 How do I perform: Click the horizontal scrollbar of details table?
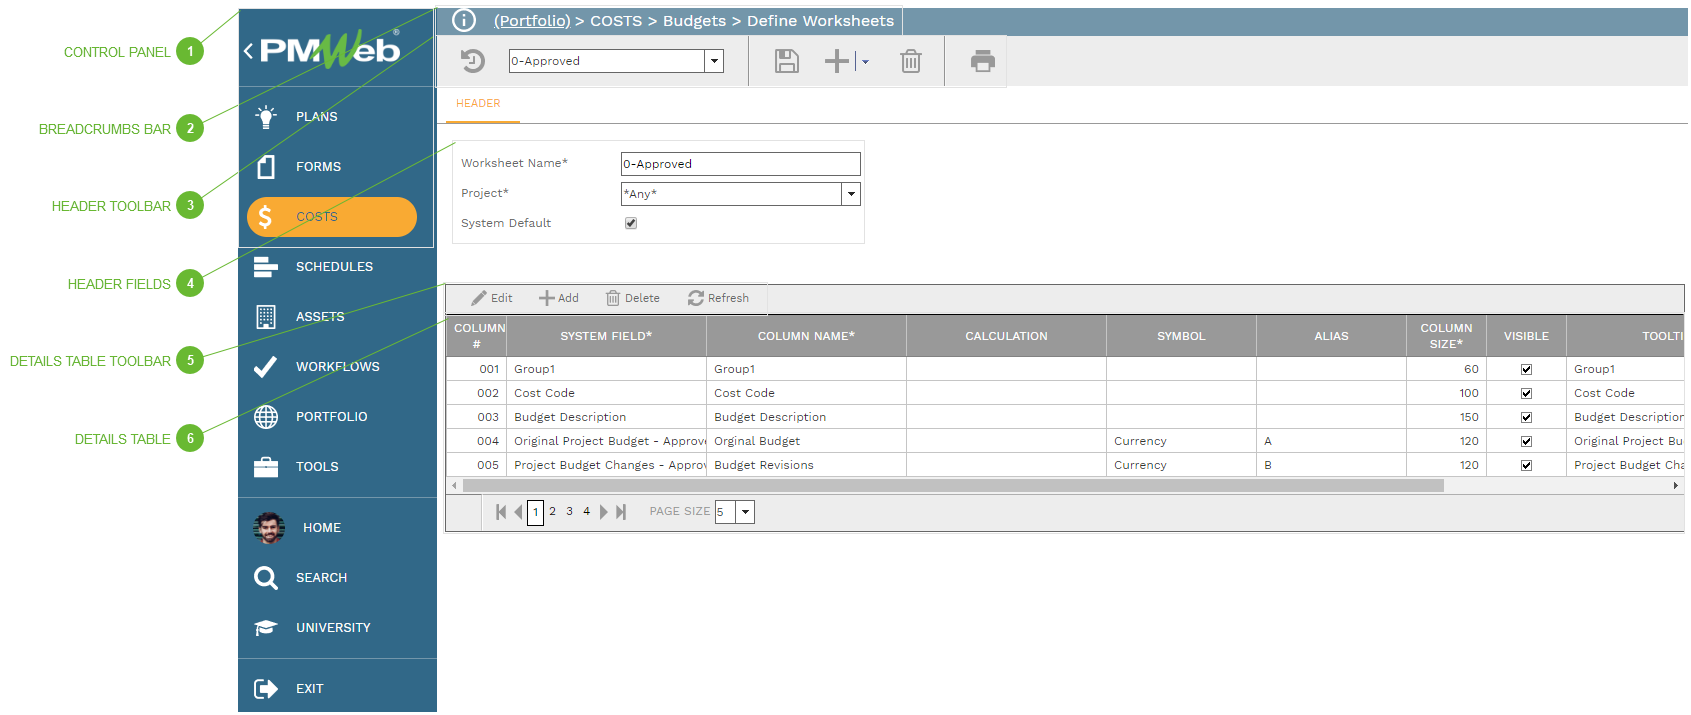click(952, 486)
